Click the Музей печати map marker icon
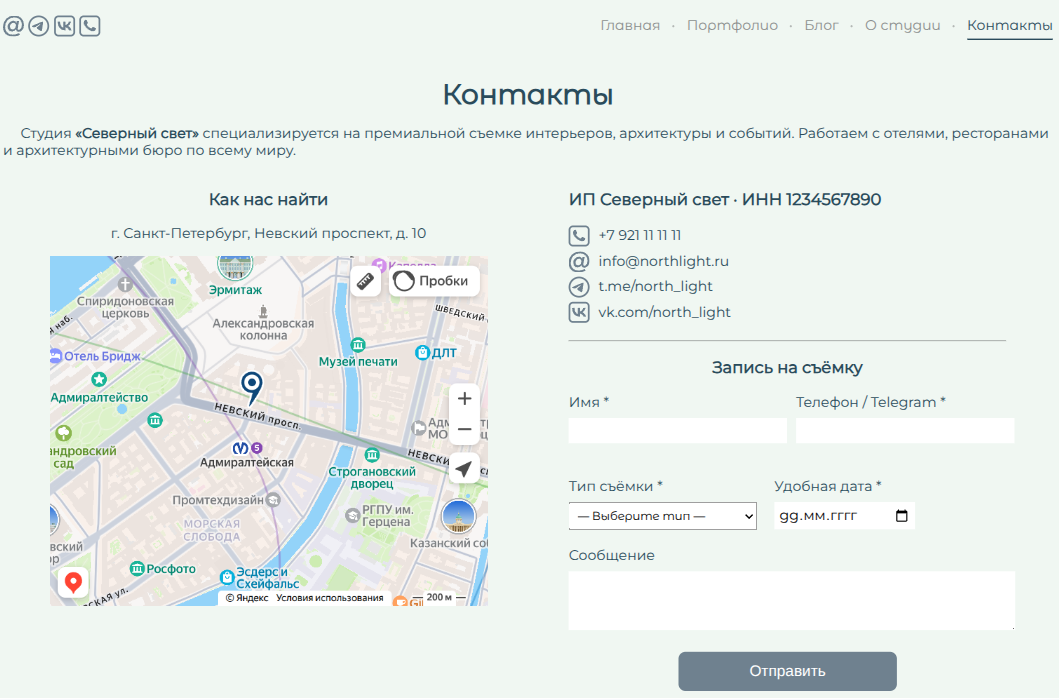This screenshot has height=700, width=1059. click(x=359, y=345)
